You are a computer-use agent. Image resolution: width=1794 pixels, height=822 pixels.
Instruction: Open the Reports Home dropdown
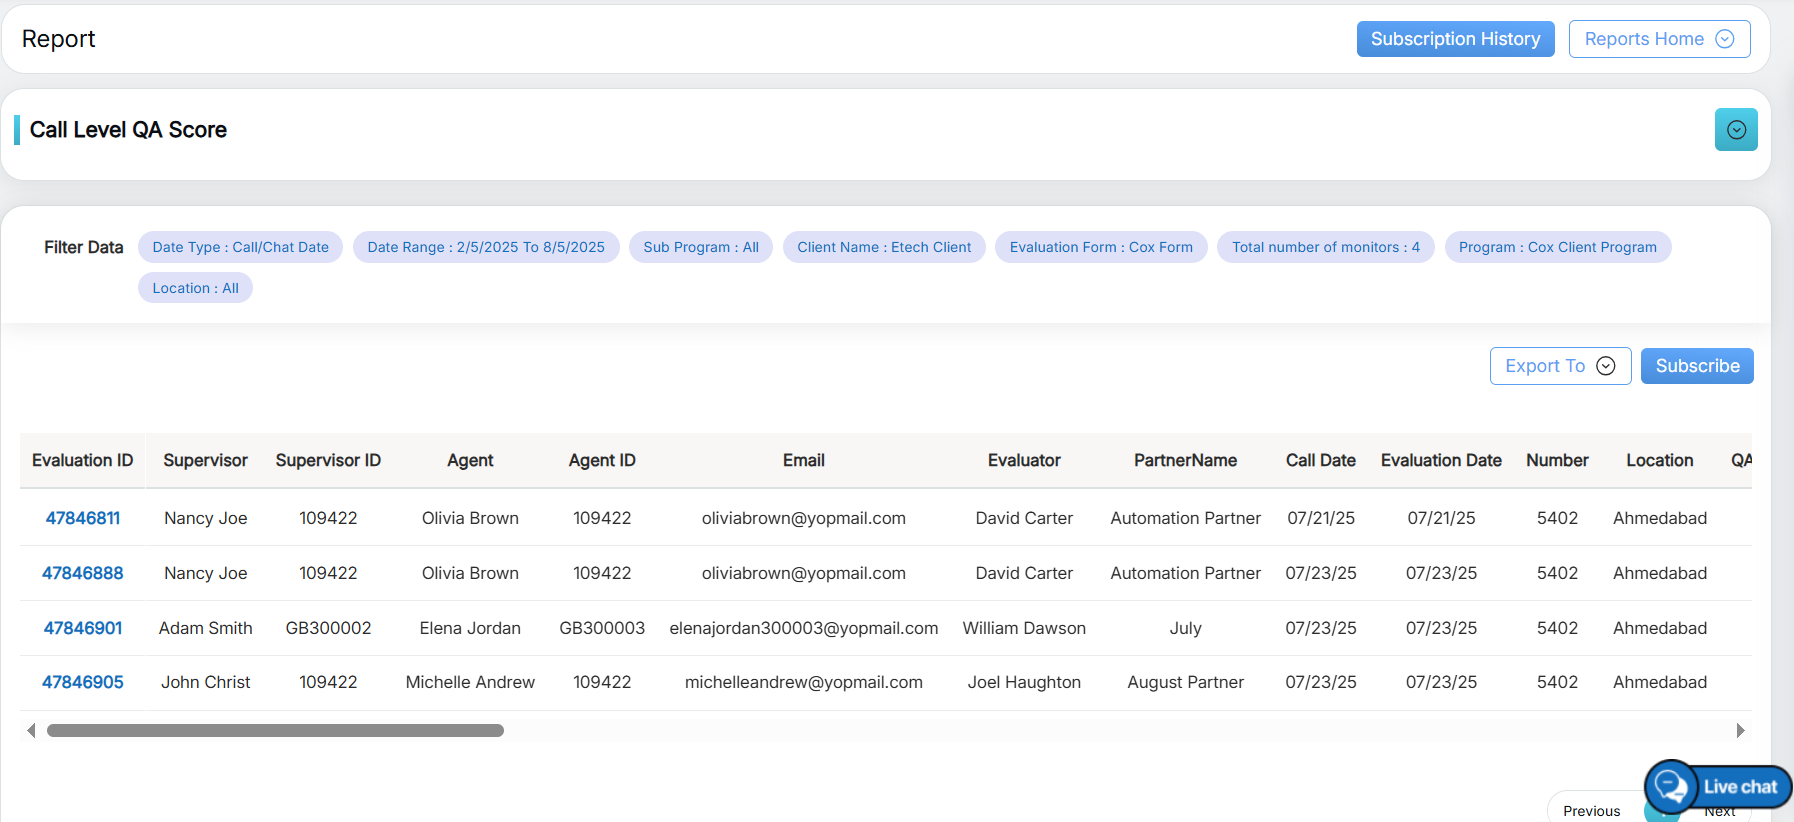[1658, 39]
